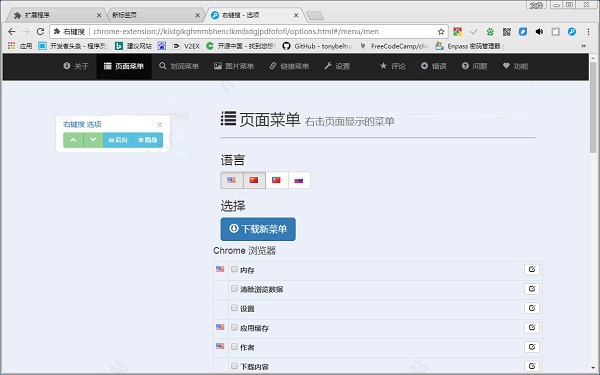Open the V2EX bookmark
The height and width of the screenshot is (375, 600).
click(x=186, y=46)
